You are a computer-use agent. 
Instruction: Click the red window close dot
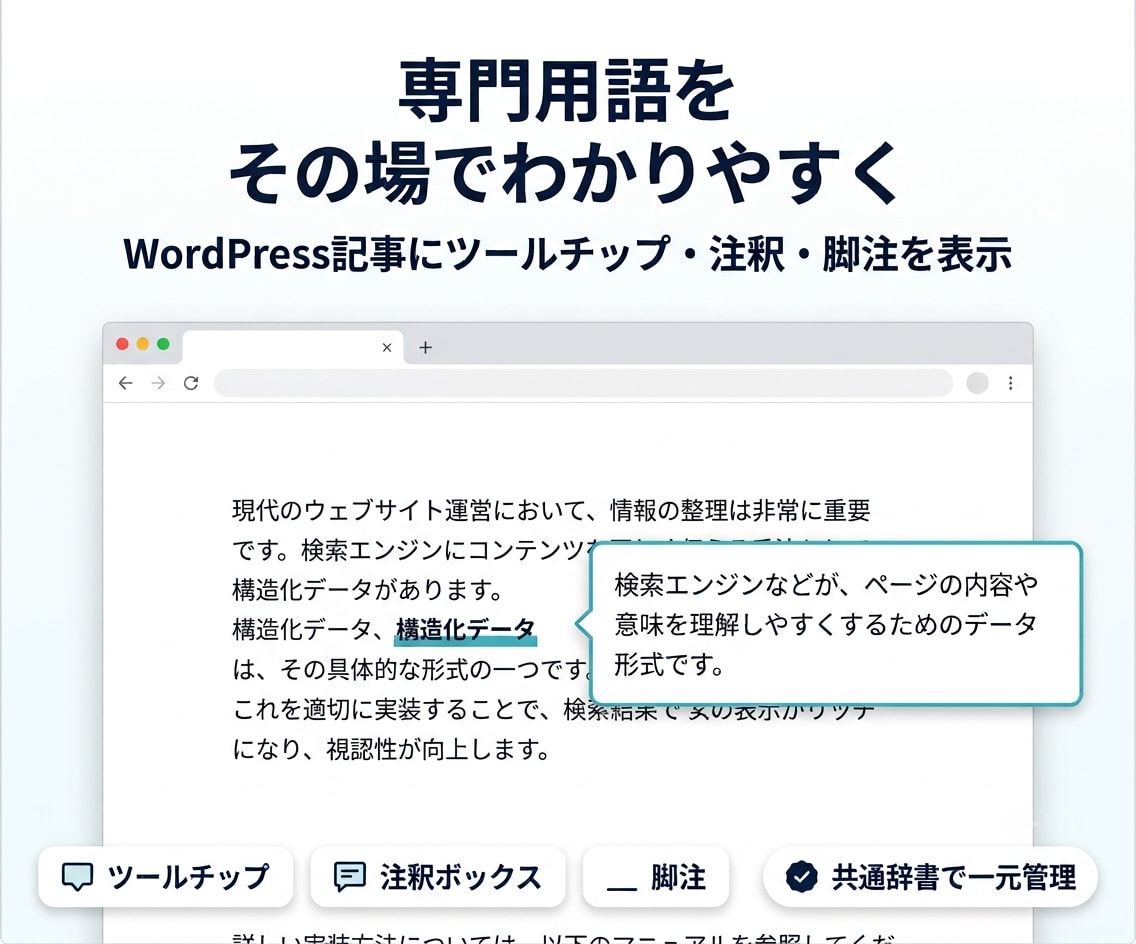pyautogui.click(x=122, y=344)
